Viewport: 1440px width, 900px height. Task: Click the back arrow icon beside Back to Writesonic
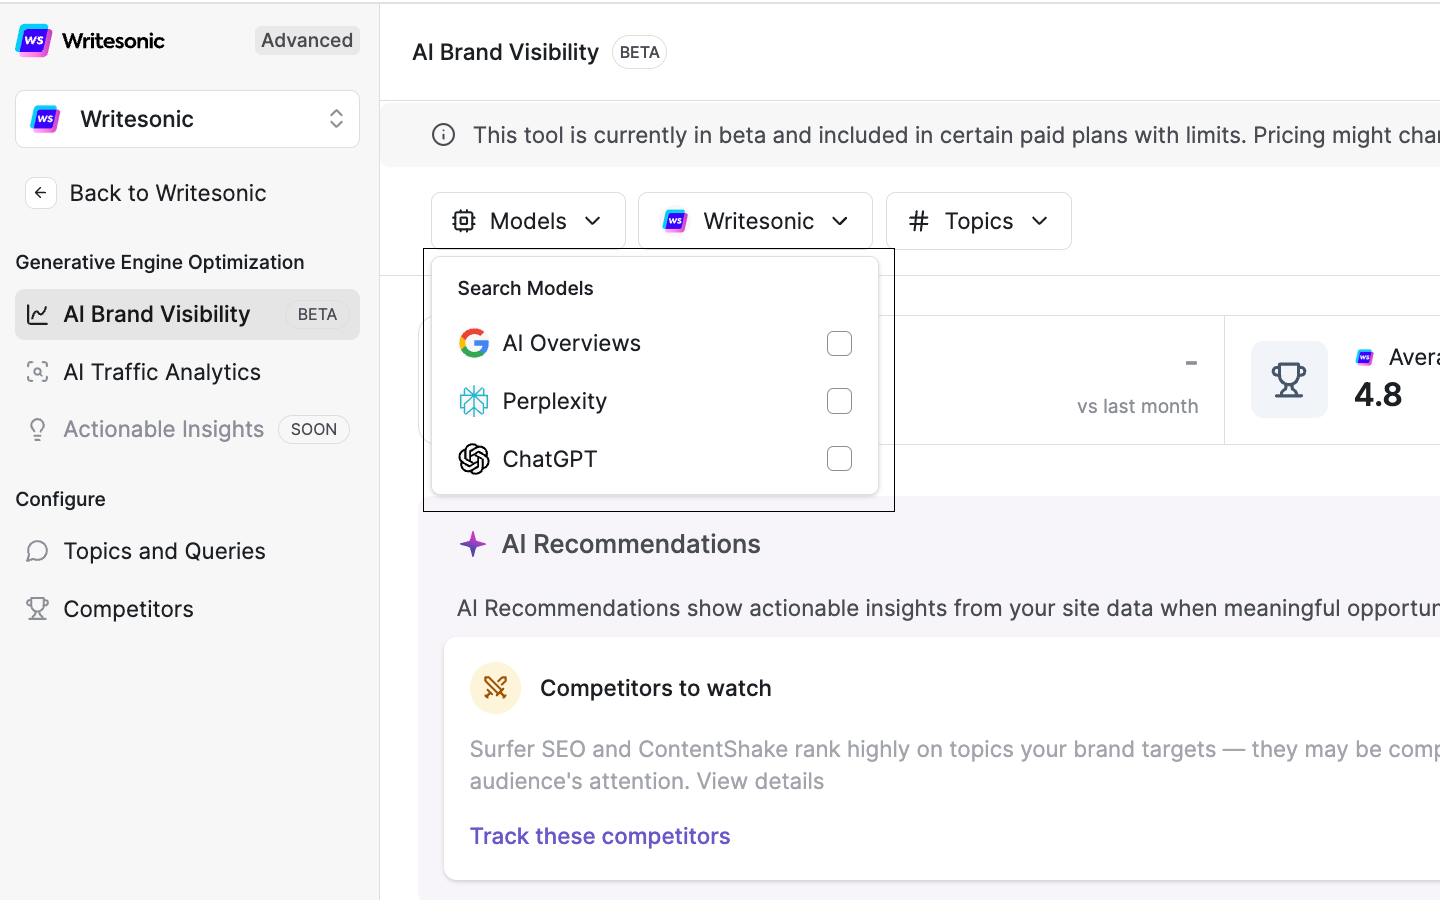pyautogui.click(x=40, y=193)
